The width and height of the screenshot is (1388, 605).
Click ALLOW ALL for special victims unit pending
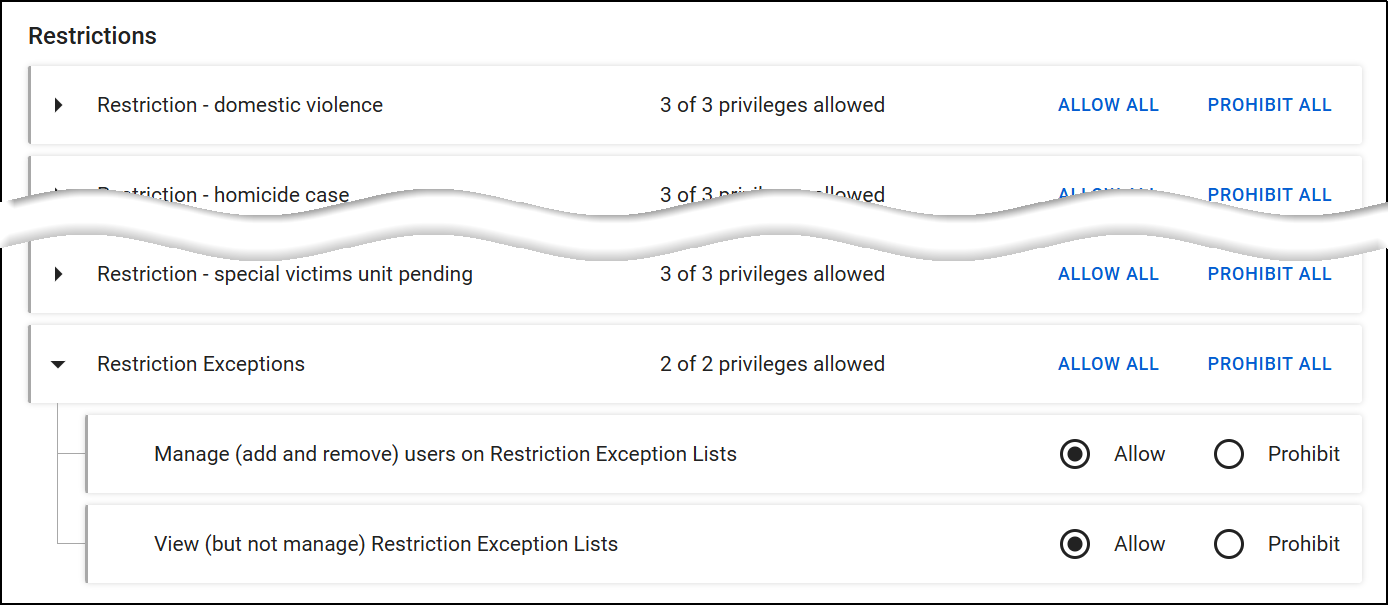pyautogui.click(x=1108, y=274)
